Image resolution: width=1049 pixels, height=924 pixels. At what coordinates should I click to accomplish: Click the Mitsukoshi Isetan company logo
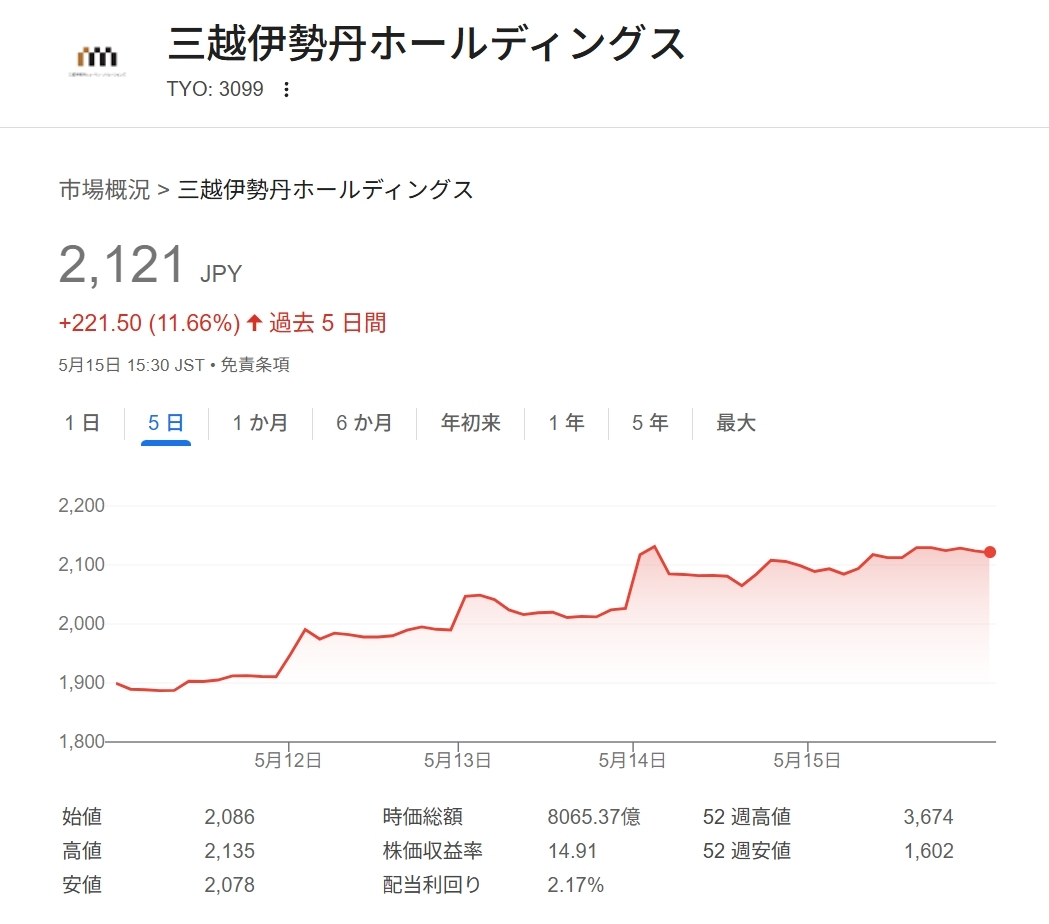(97, 60)
